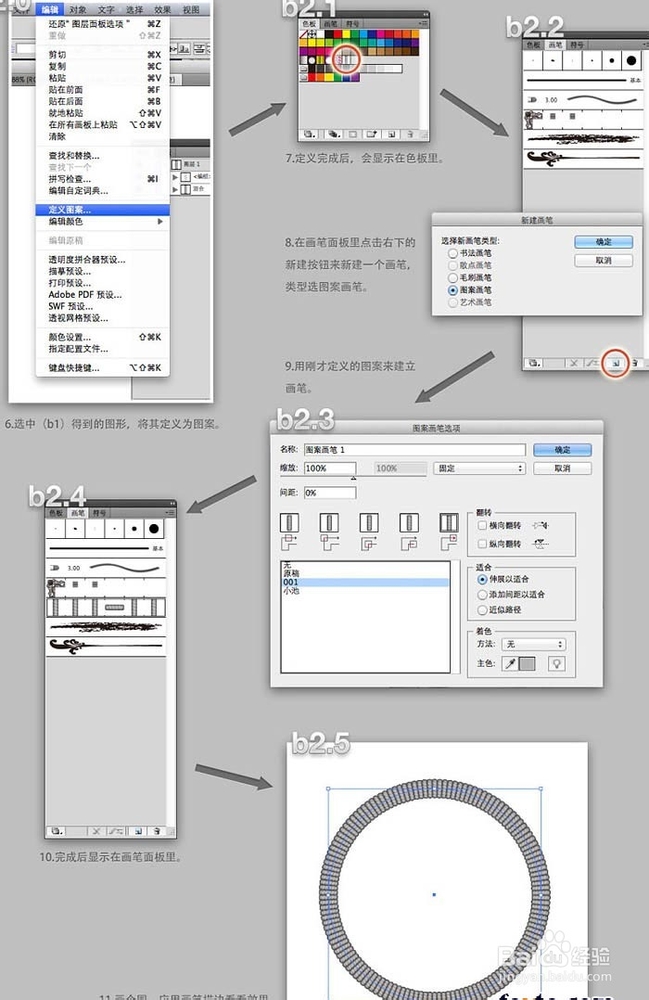Choose 毛刷画笔 brush type radio
Viewport: 649px width, 1000px height.
tap(453, 277)
